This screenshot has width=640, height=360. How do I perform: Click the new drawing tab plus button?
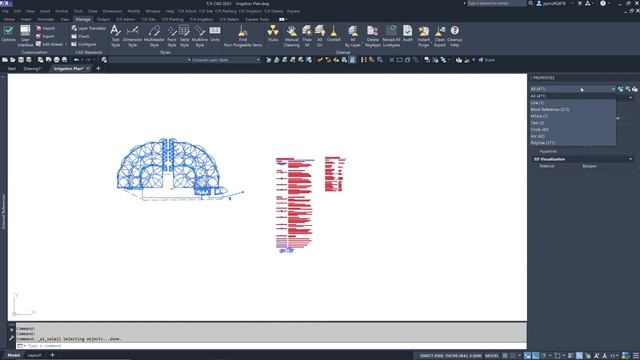98,69
